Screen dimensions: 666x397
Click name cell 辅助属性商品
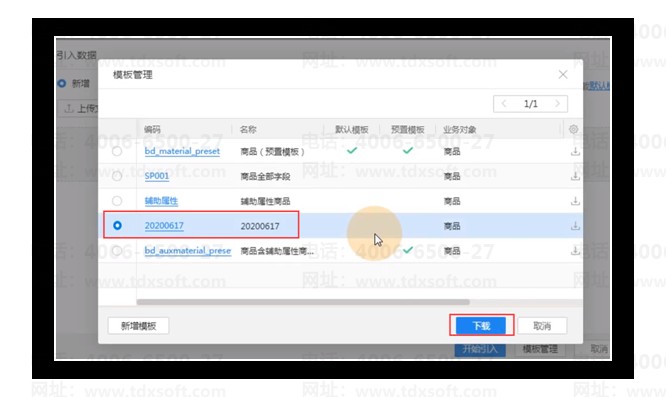(x=265, y=201)
